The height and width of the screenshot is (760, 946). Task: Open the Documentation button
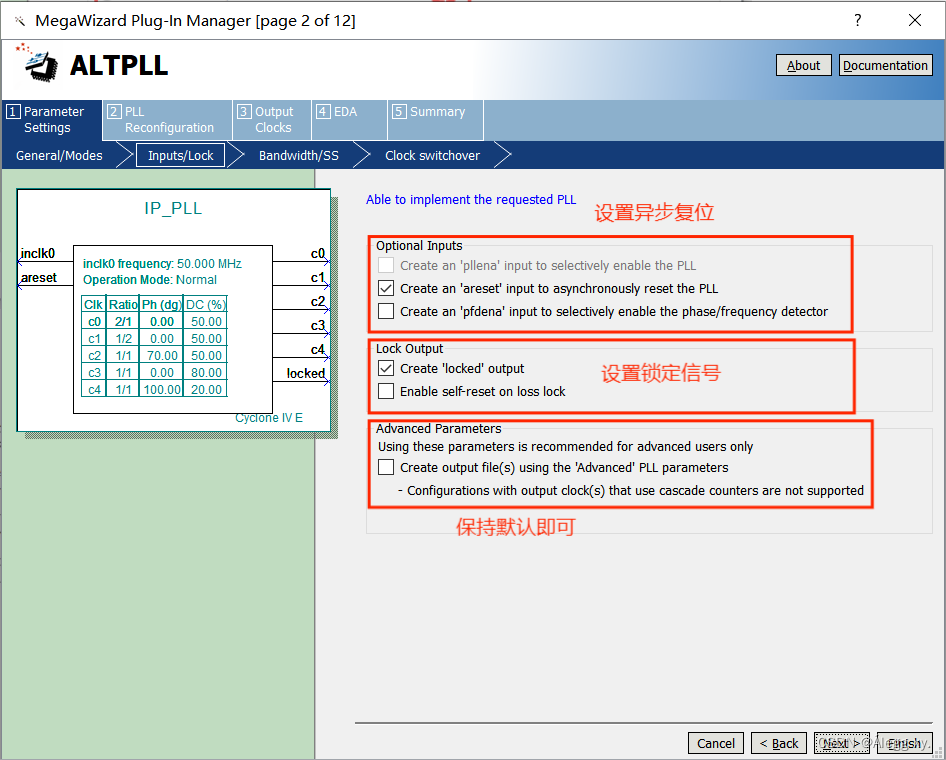(x=885, y=65)
